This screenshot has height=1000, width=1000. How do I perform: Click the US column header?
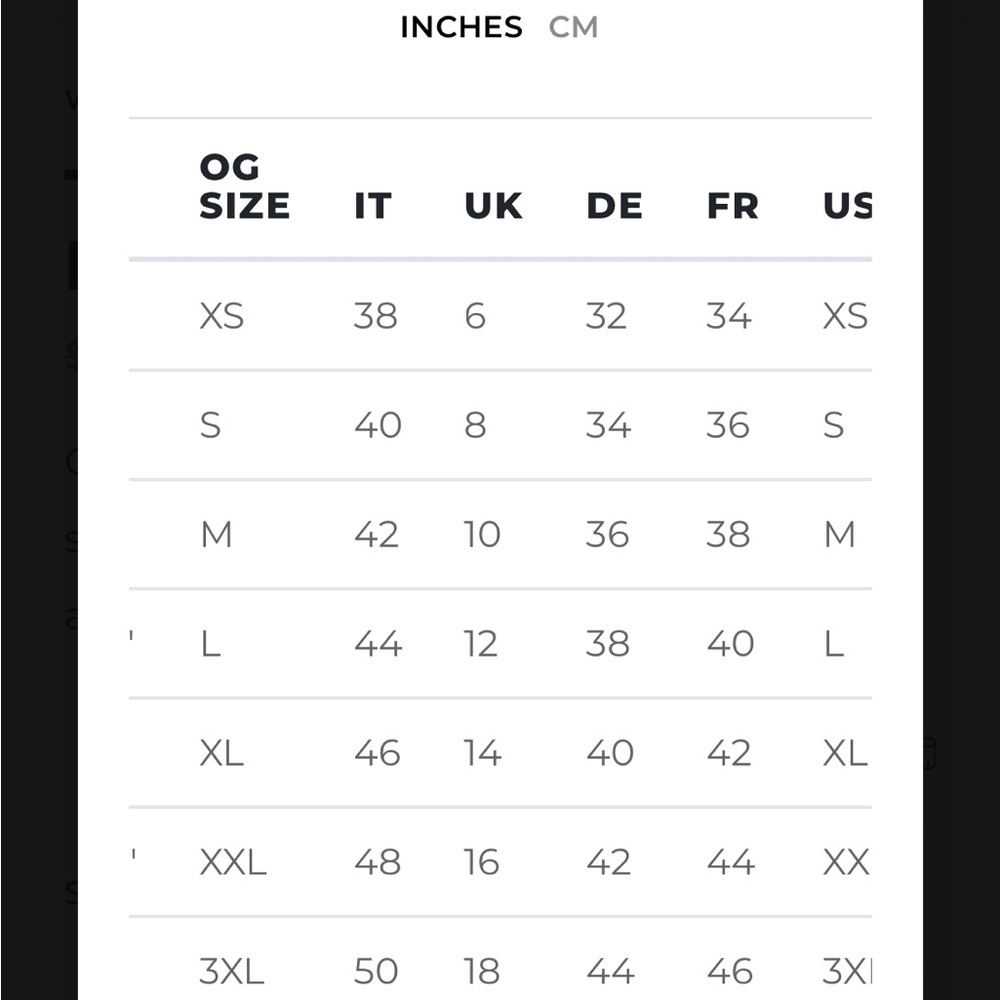pos(847,206)
